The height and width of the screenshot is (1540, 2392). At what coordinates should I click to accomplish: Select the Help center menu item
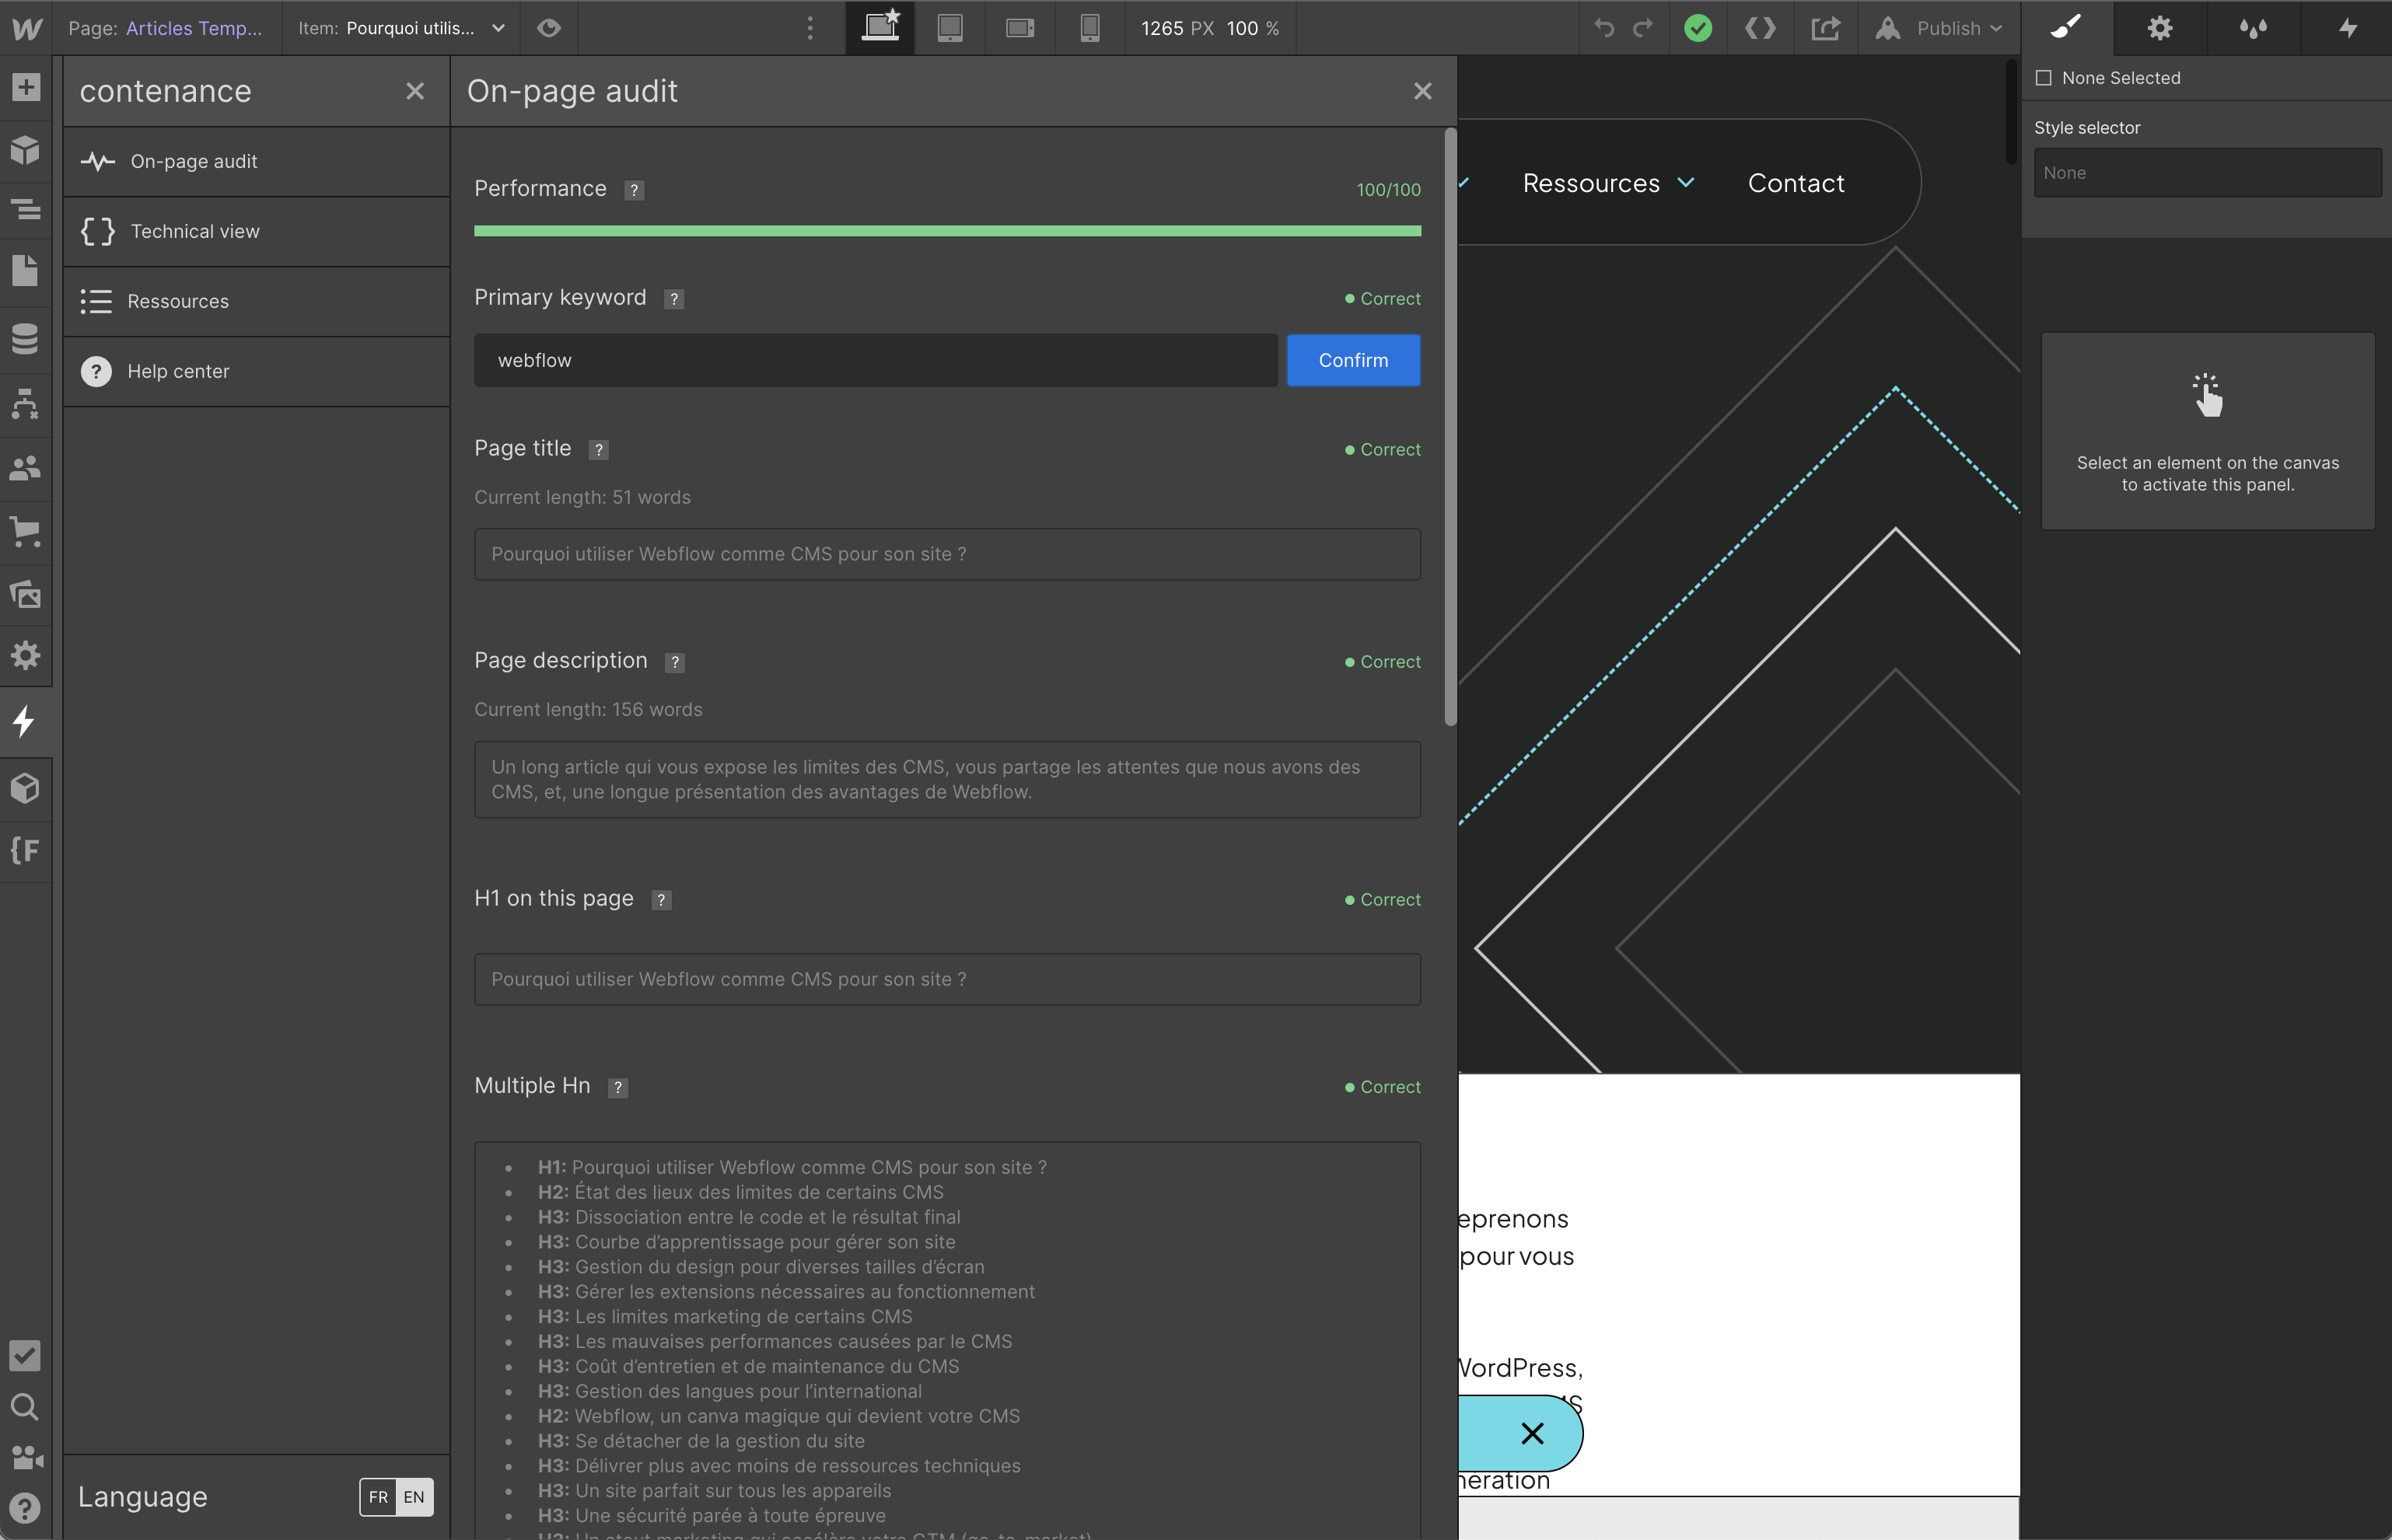click(x=178, y=371)
